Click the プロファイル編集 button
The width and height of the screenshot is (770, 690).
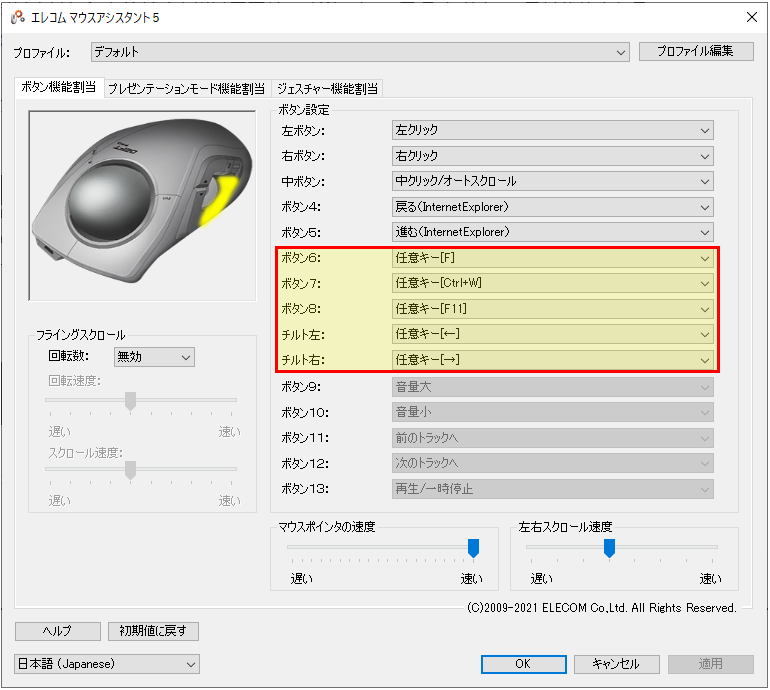point(696,51)
